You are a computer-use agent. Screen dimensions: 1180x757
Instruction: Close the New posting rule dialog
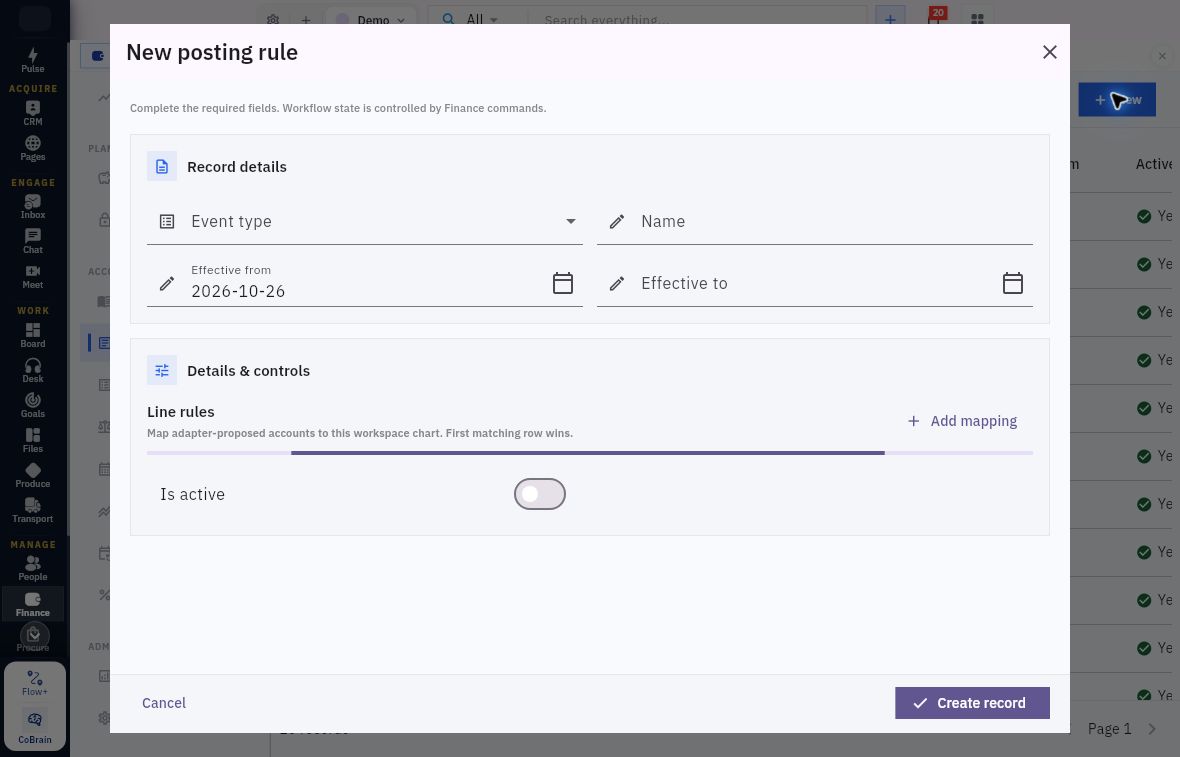[1050, 52]
